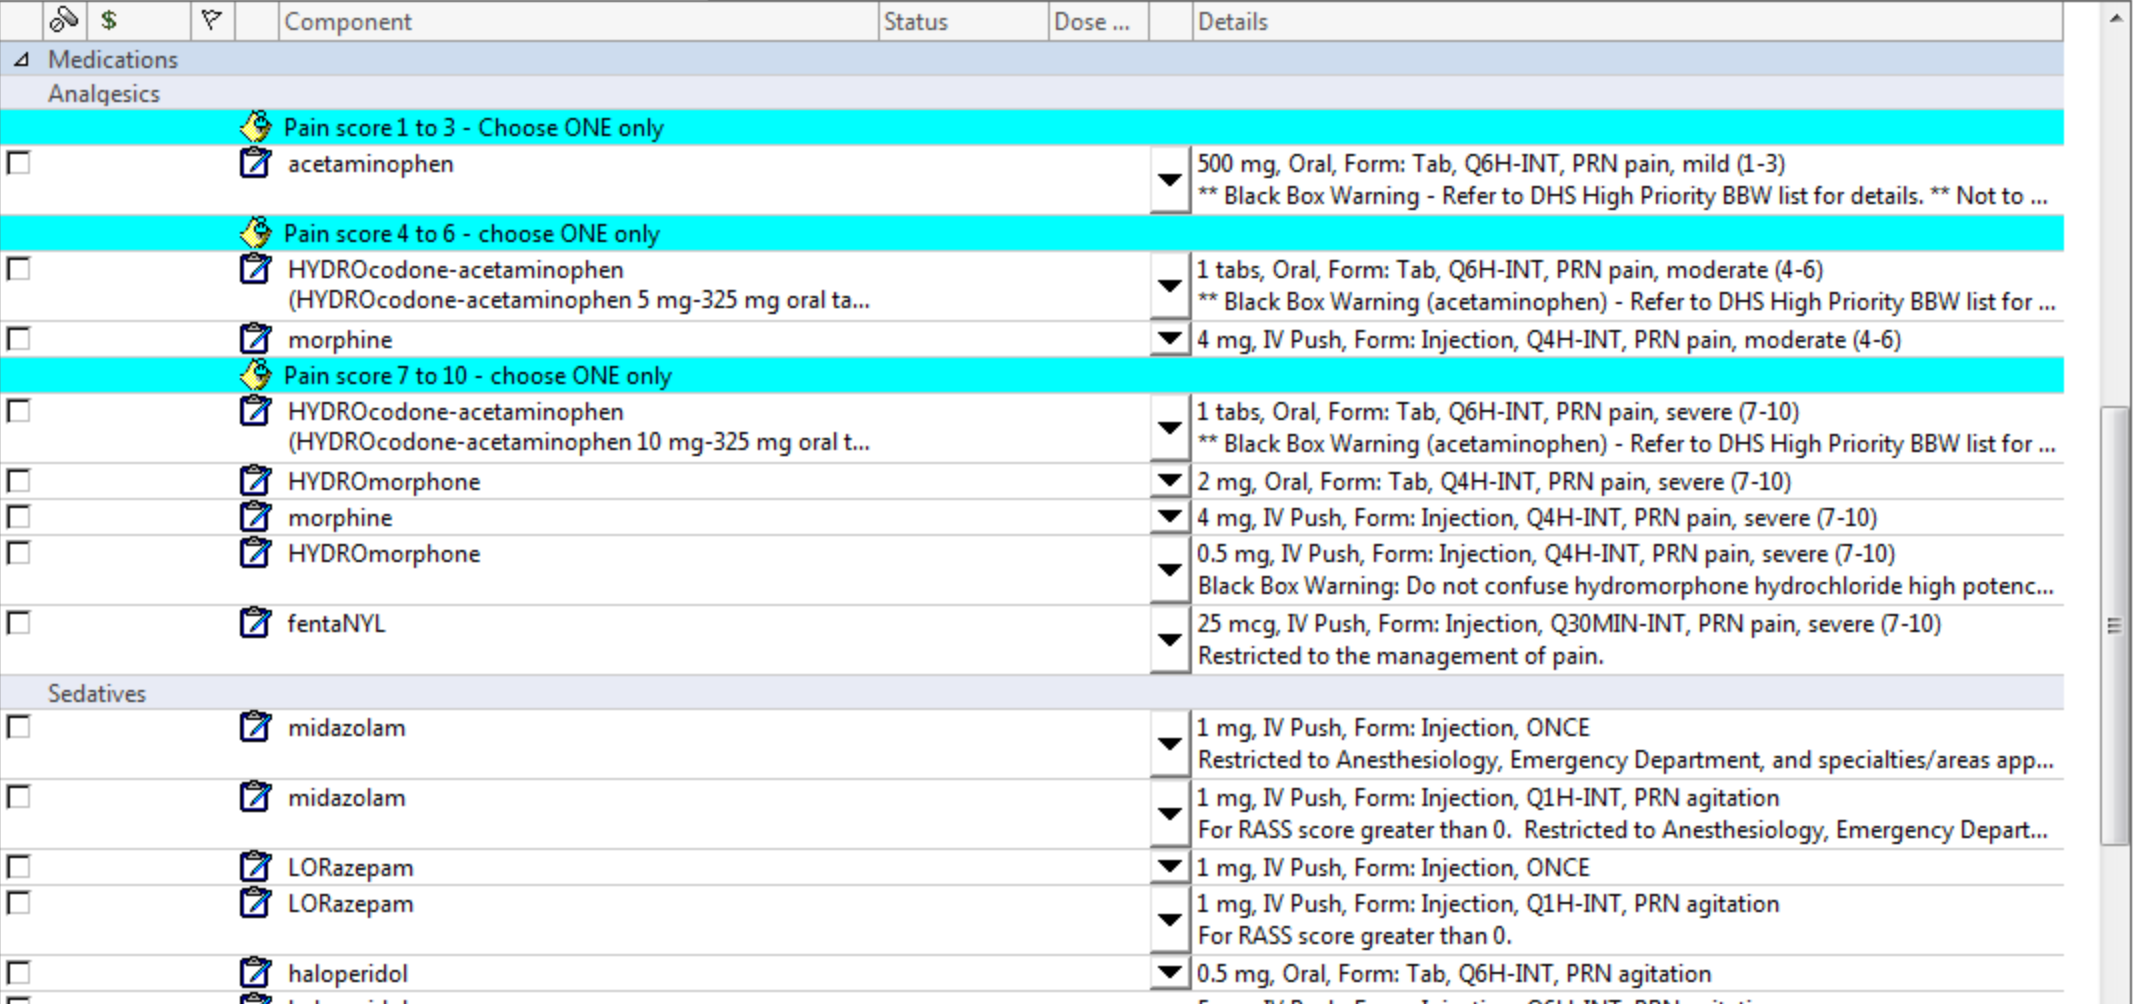Click the order icon beside haloperidol
Image resolution: width=2136 pixels, height=1004 pixels.
coord(255,972)
